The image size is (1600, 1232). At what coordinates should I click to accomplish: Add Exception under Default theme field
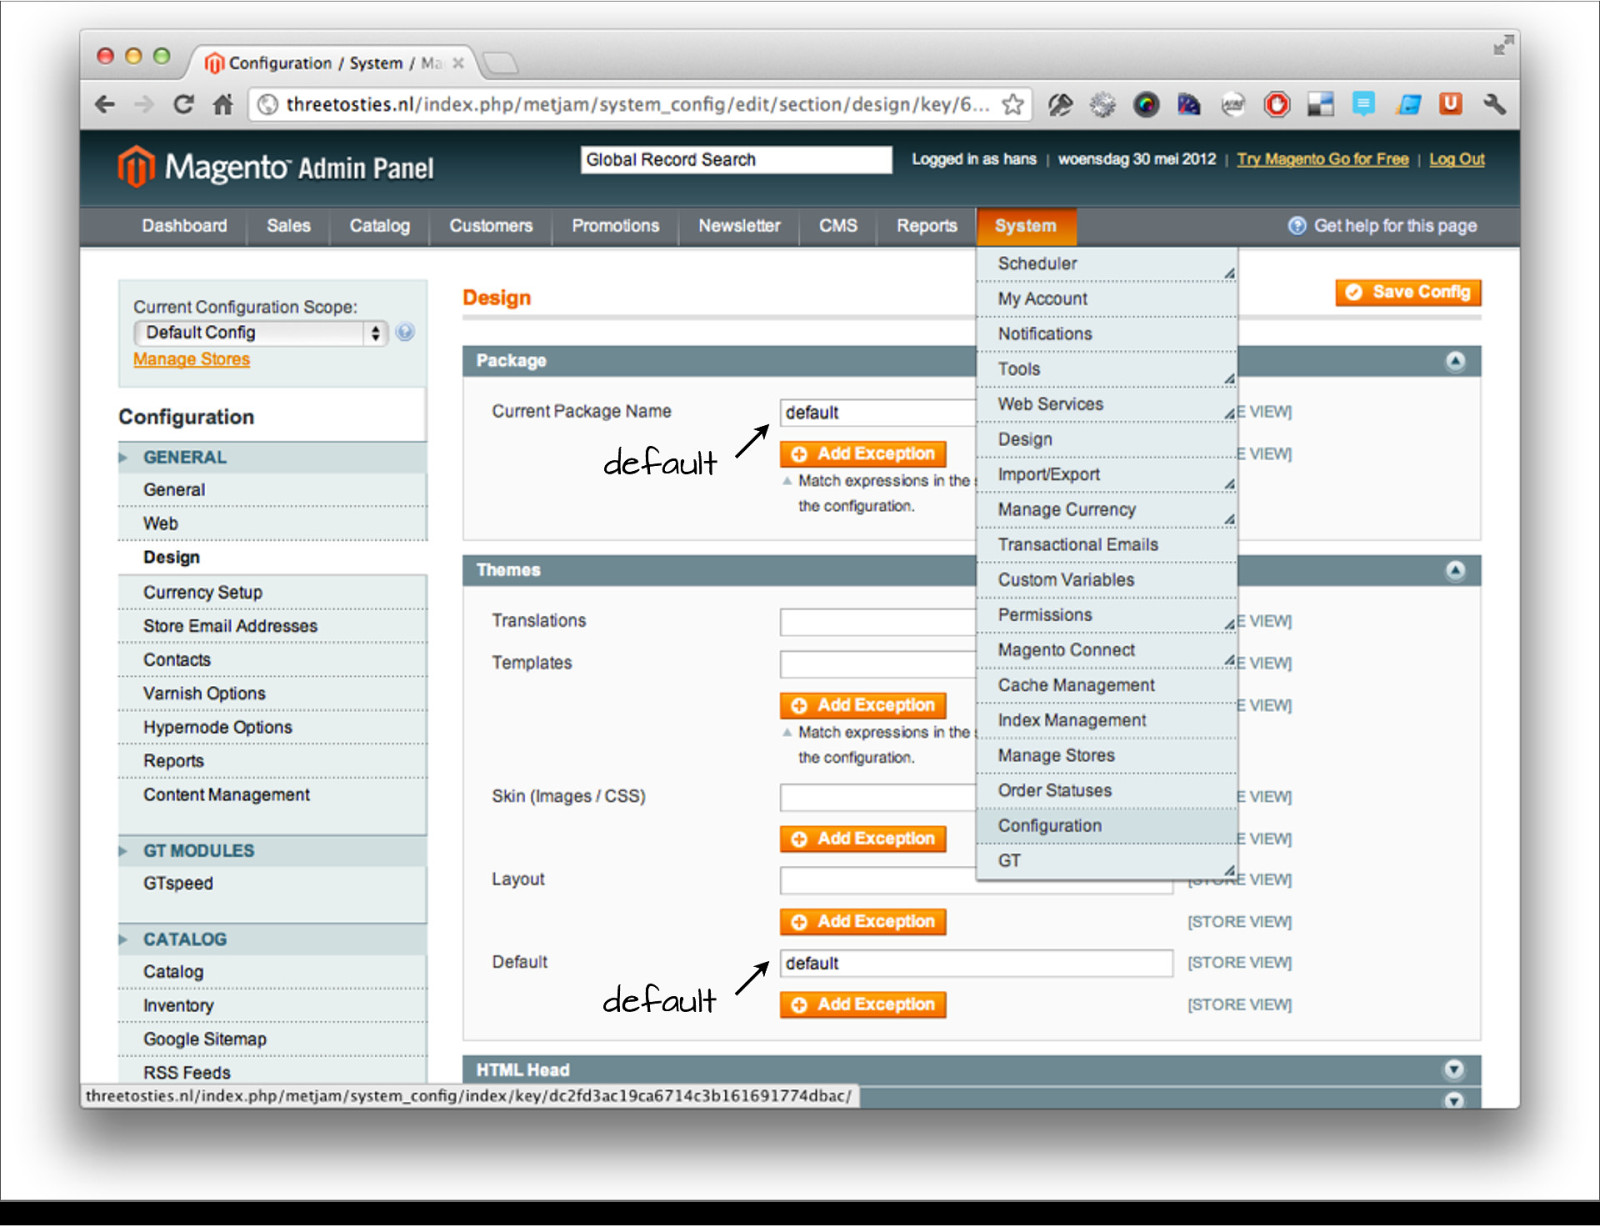[x=863, y=1005]
